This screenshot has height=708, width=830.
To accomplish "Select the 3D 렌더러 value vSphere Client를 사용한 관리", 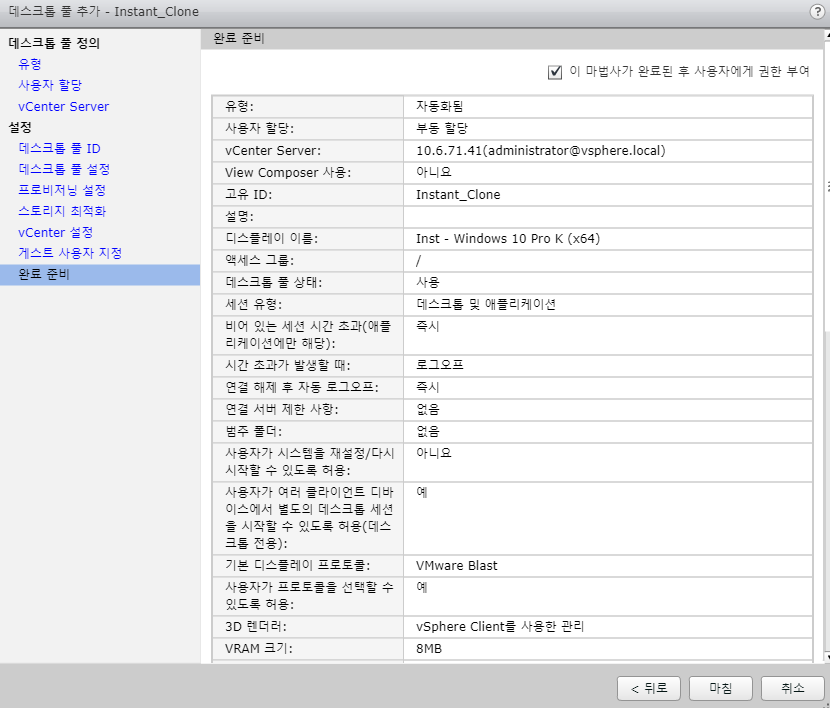I will coord(500,627).
